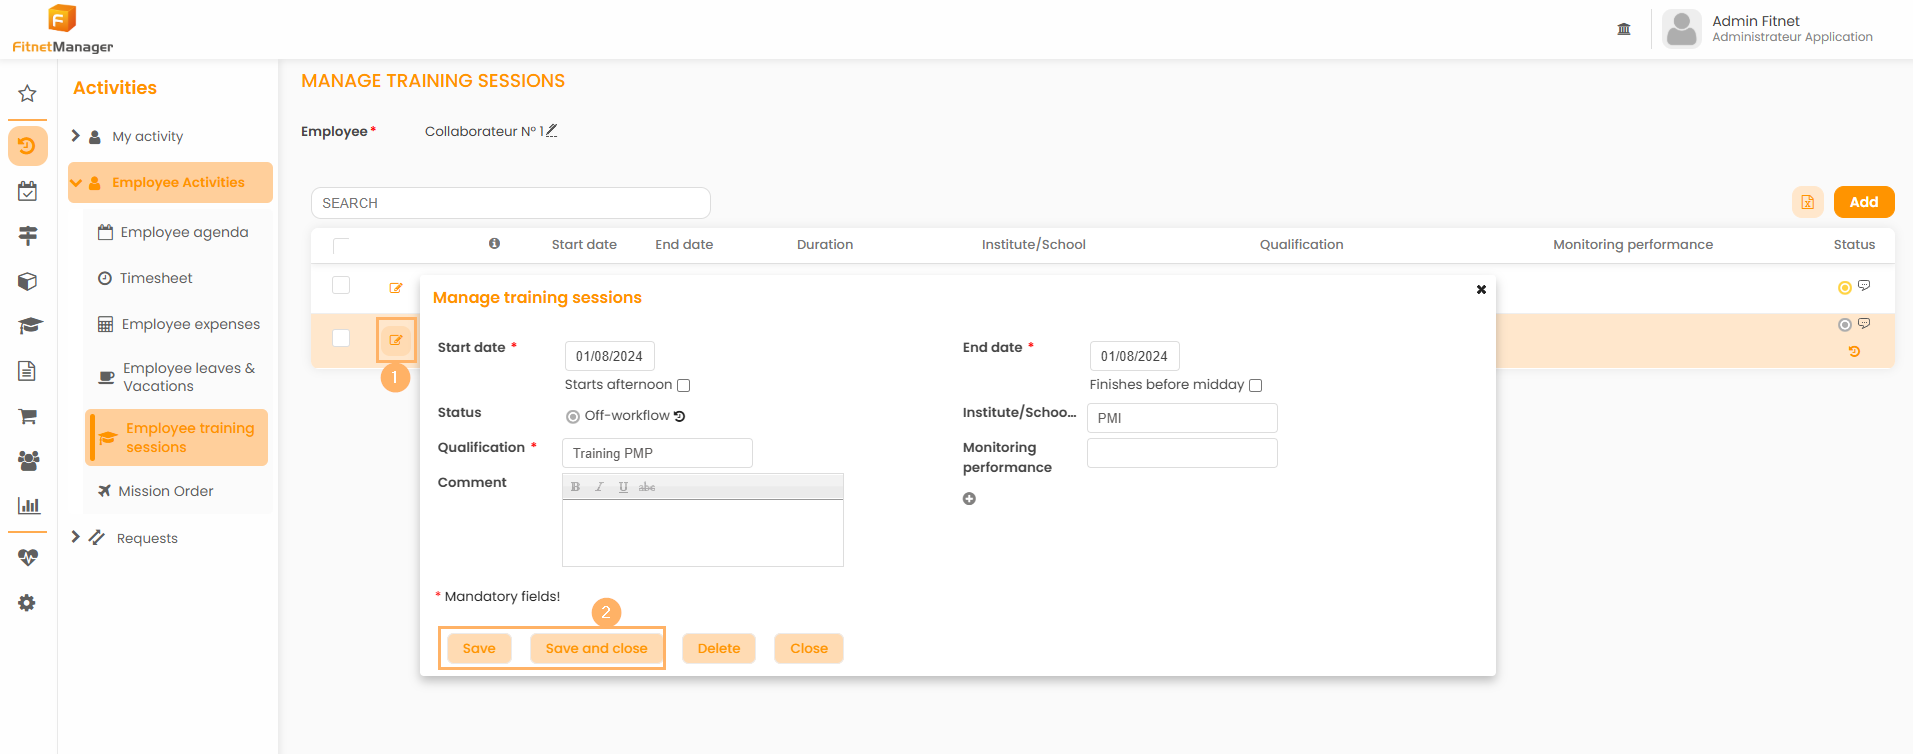This screenshot has height=754, width=1913.
Task: Click the settings gear in sidebar
Action: 27,603
